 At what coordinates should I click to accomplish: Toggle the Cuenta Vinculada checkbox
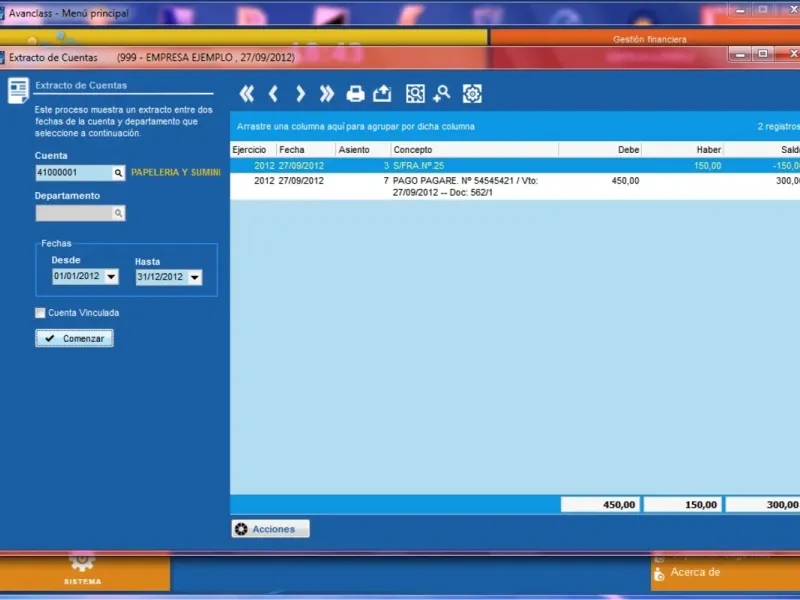tap(40, 313)
